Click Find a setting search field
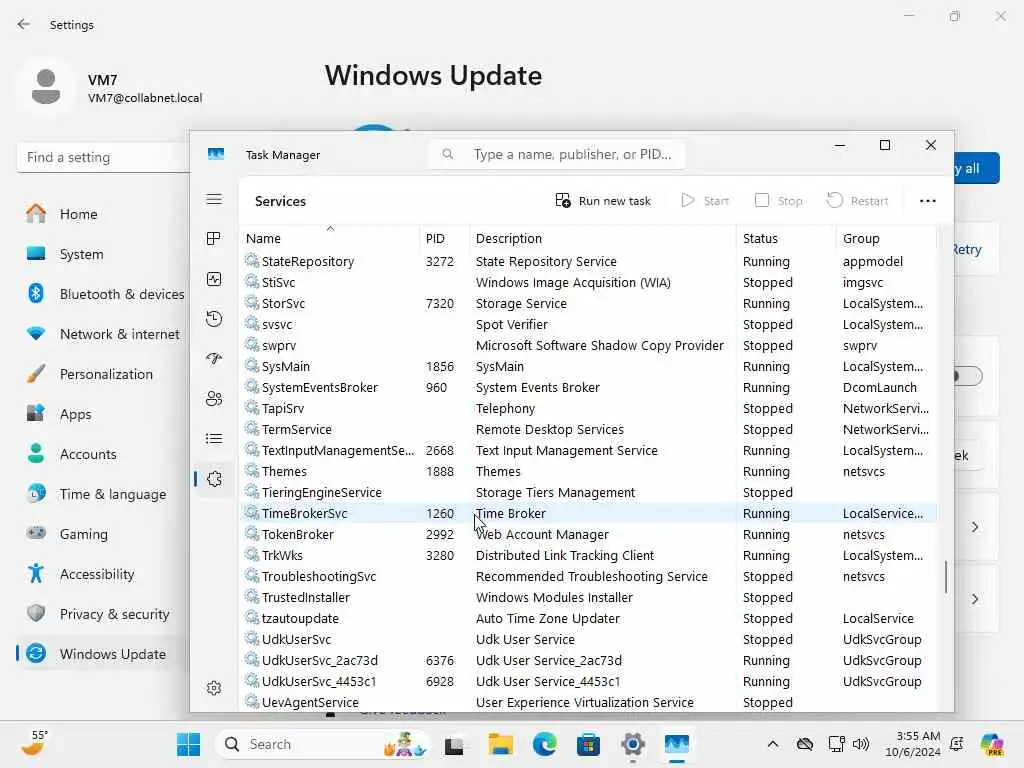Viewport: 1024px width, 768px height. [103, 157]
